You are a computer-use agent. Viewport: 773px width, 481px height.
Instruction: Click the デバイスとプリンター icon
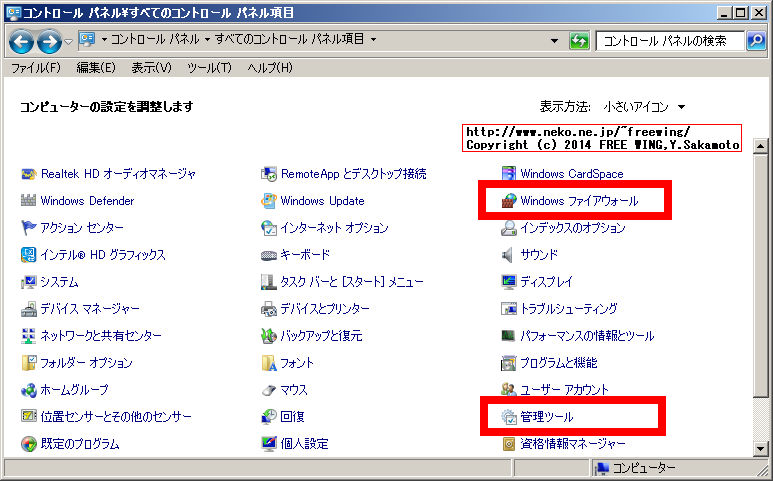point(269,309)
